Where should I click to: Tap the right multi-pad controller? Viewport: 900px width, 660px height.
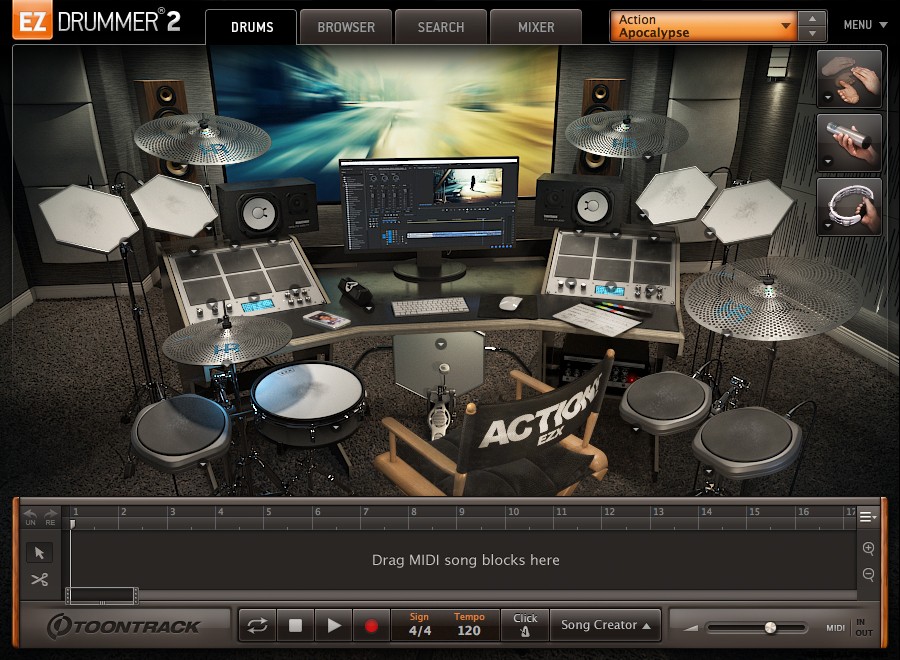pyautogui.click(x=614, y=266)
